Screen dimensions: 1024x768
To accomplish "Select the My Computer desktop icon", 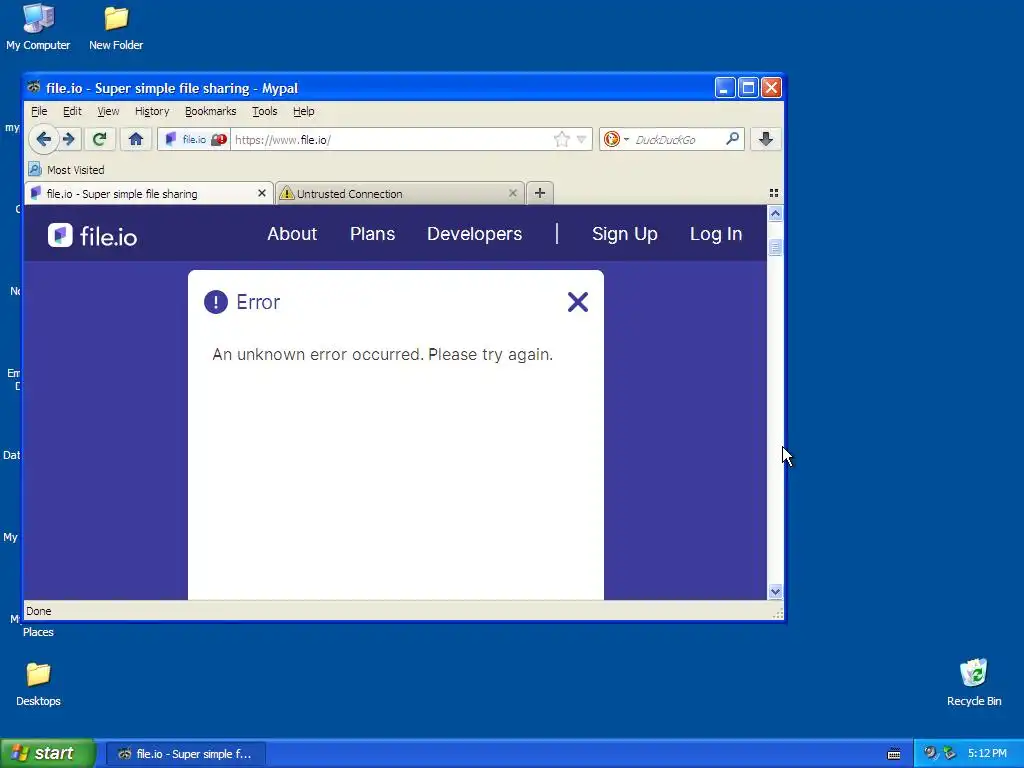I will pos(38,27).
